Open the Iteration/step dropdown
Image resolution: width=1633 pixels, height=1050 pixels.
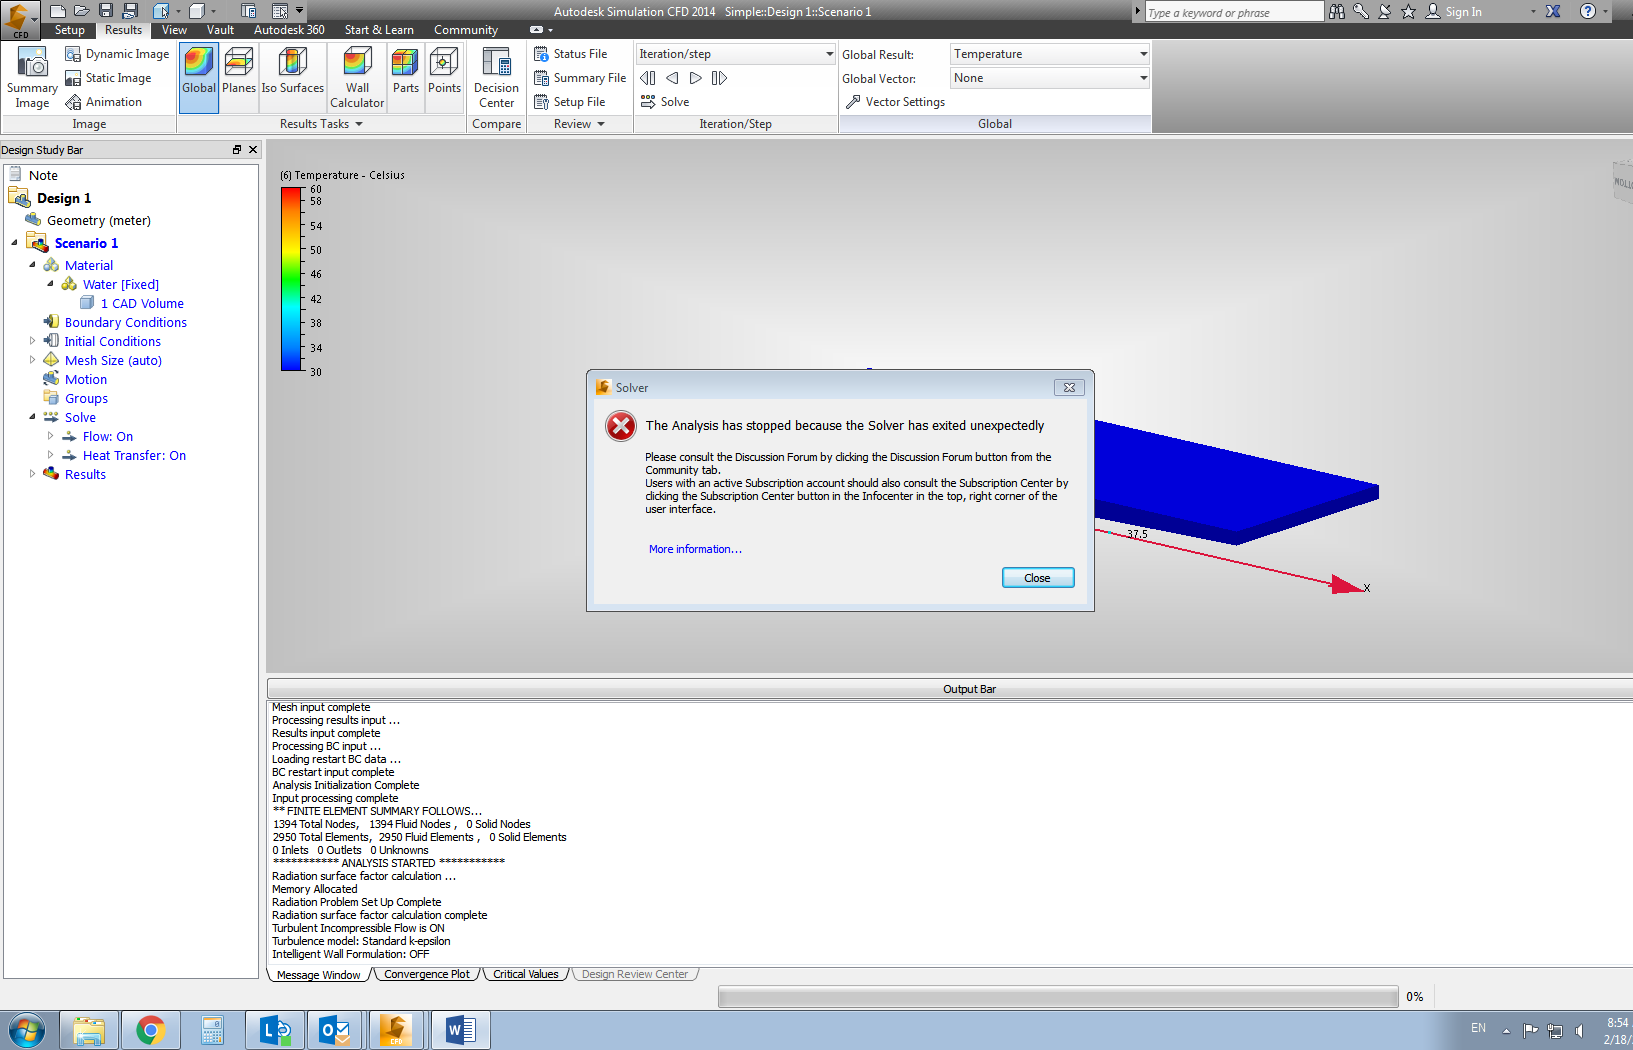click(736, 54)
